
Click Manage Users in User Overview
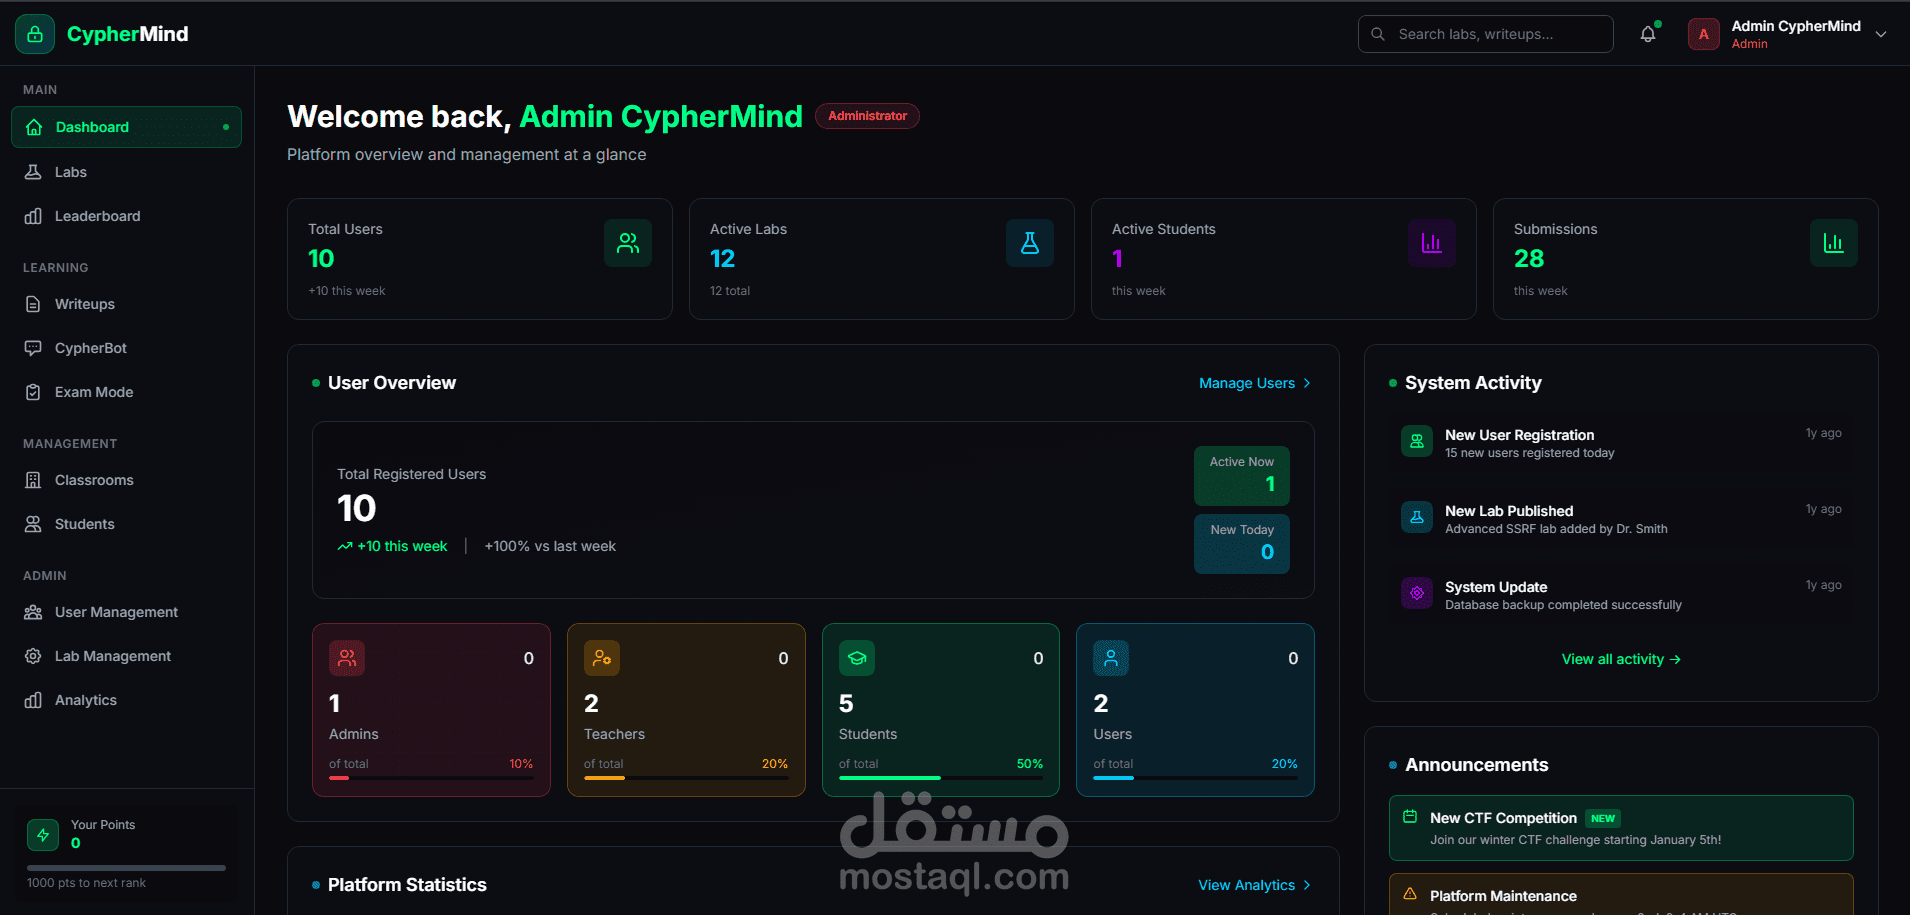tap(1245, 383)
